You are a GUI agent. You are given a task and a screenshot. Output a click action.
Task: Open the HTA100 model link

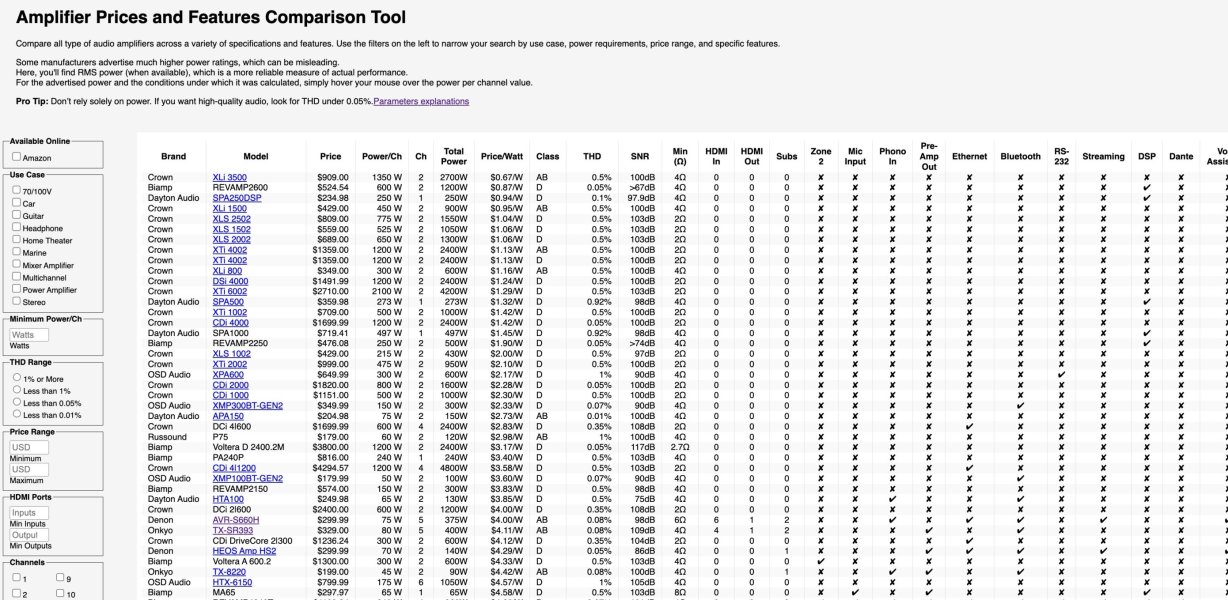228,498
